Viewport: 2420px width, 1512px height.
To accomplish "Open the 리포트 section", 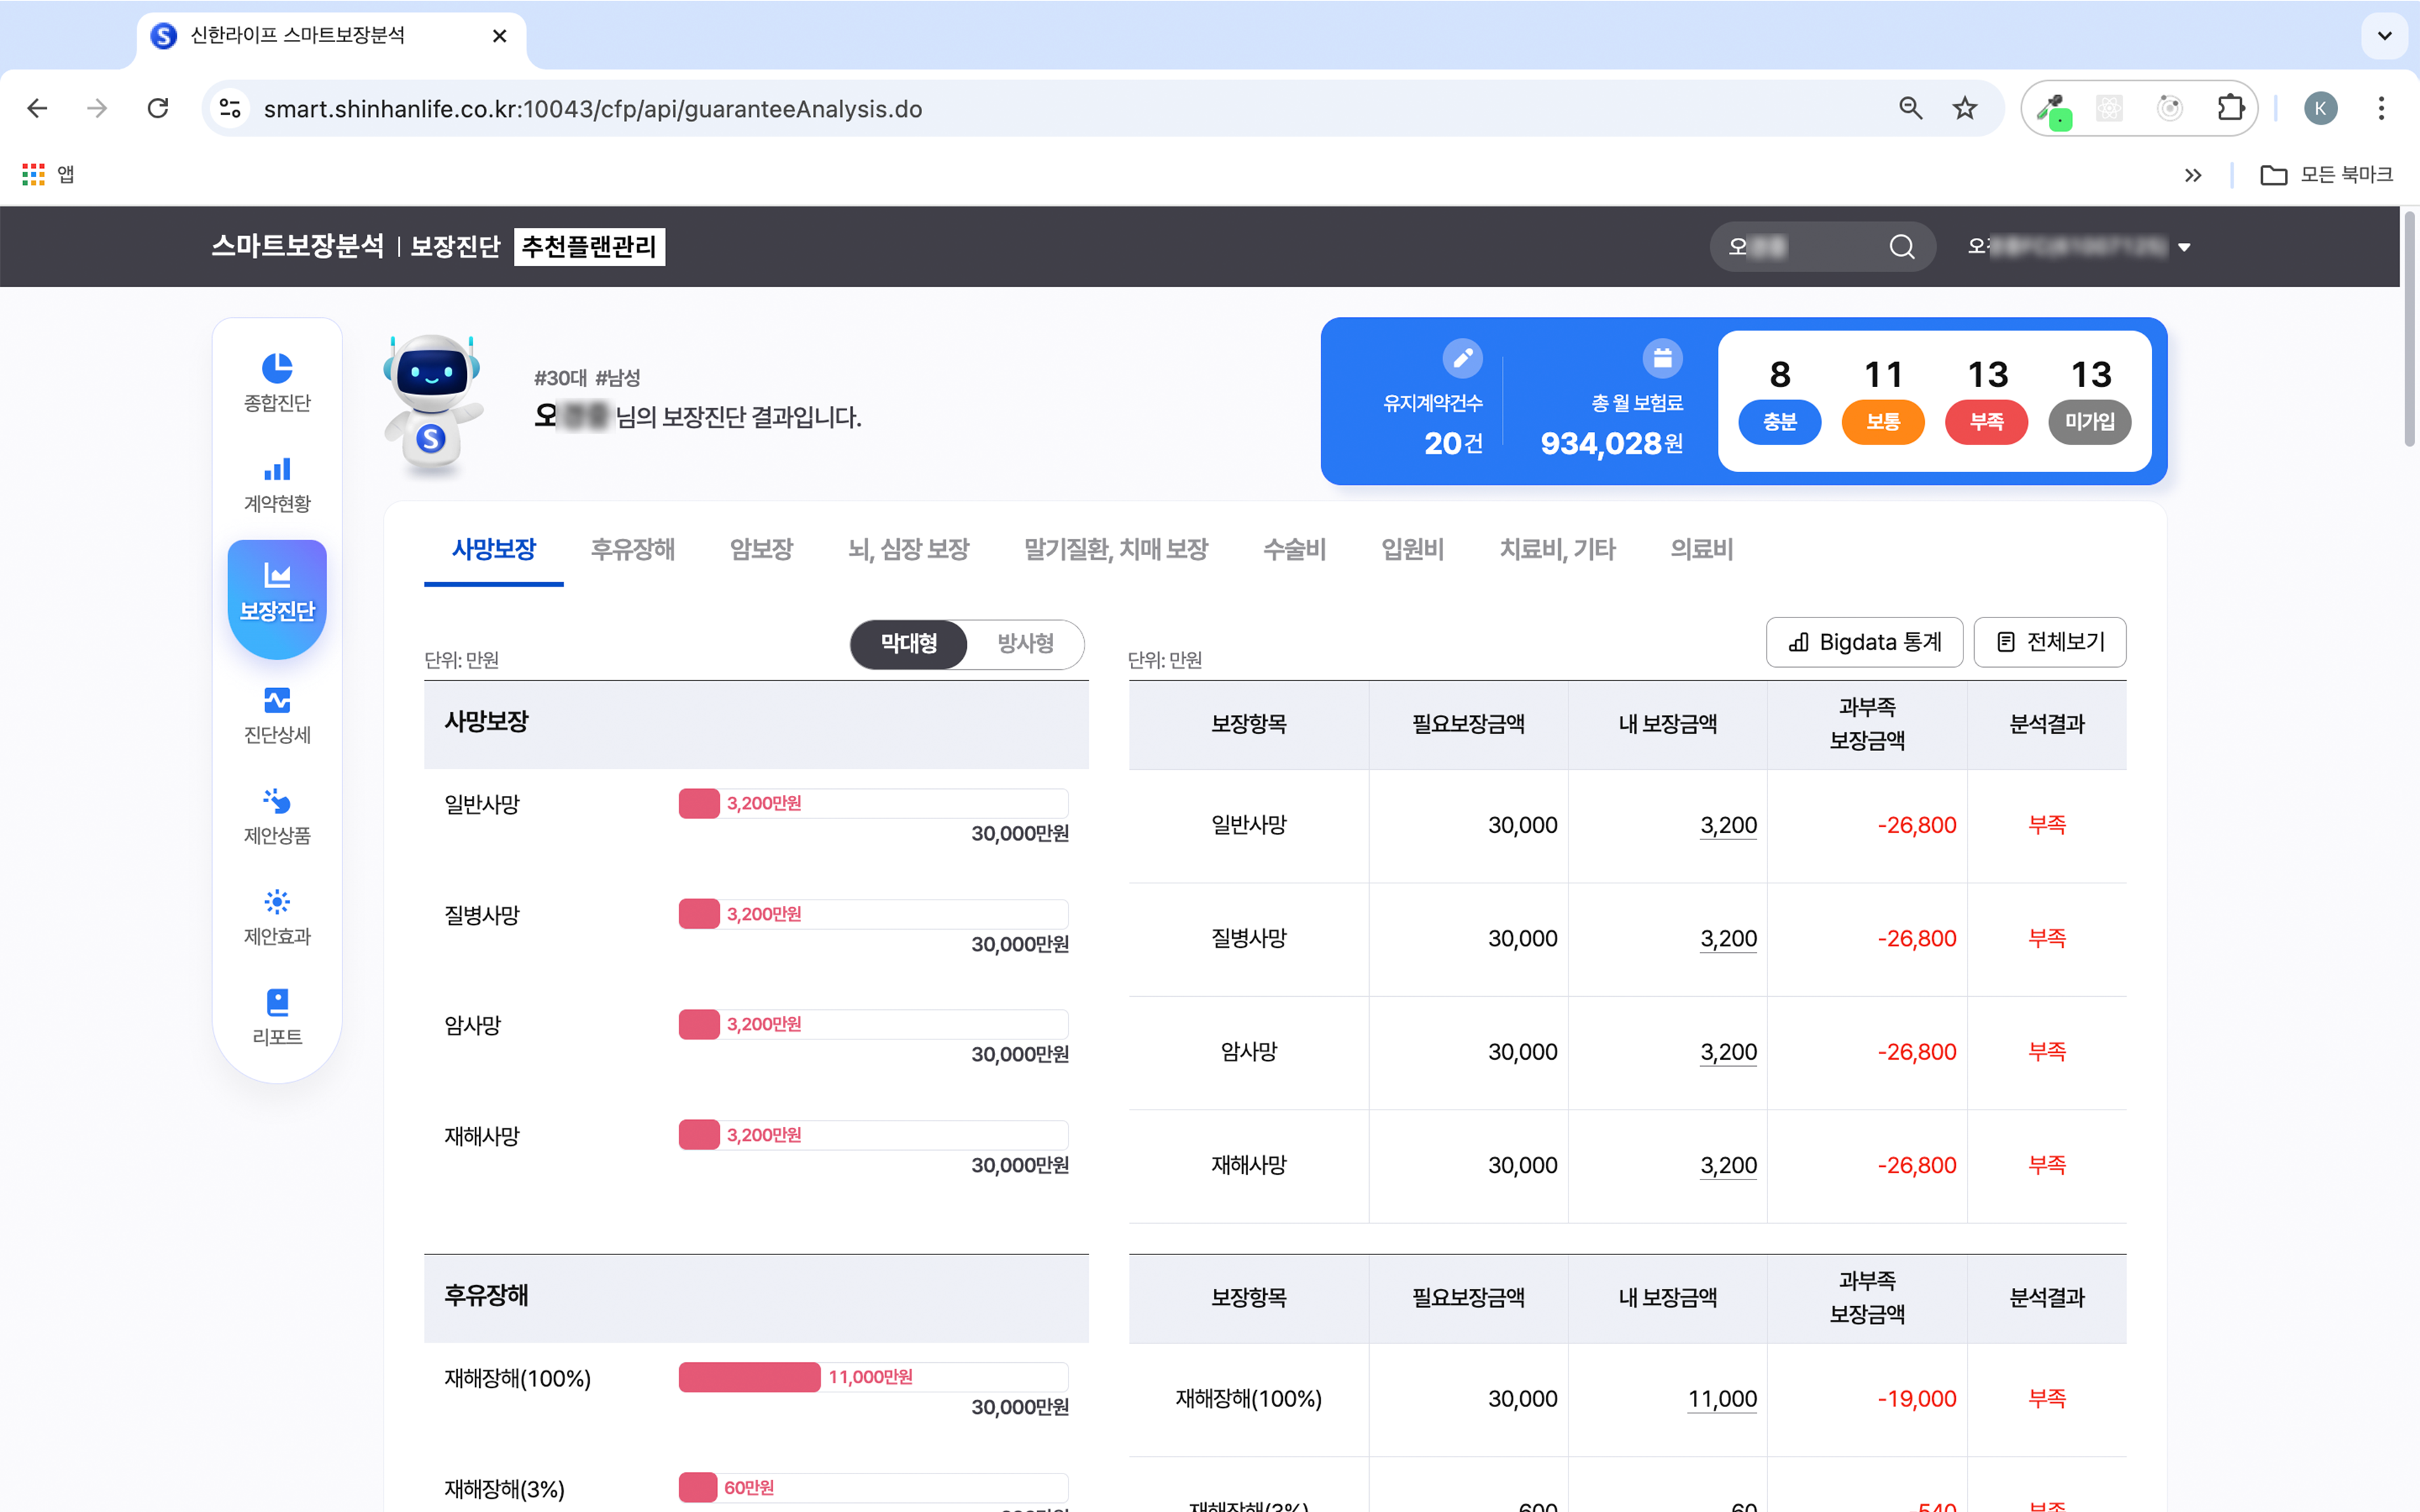I will [277, 1015].
